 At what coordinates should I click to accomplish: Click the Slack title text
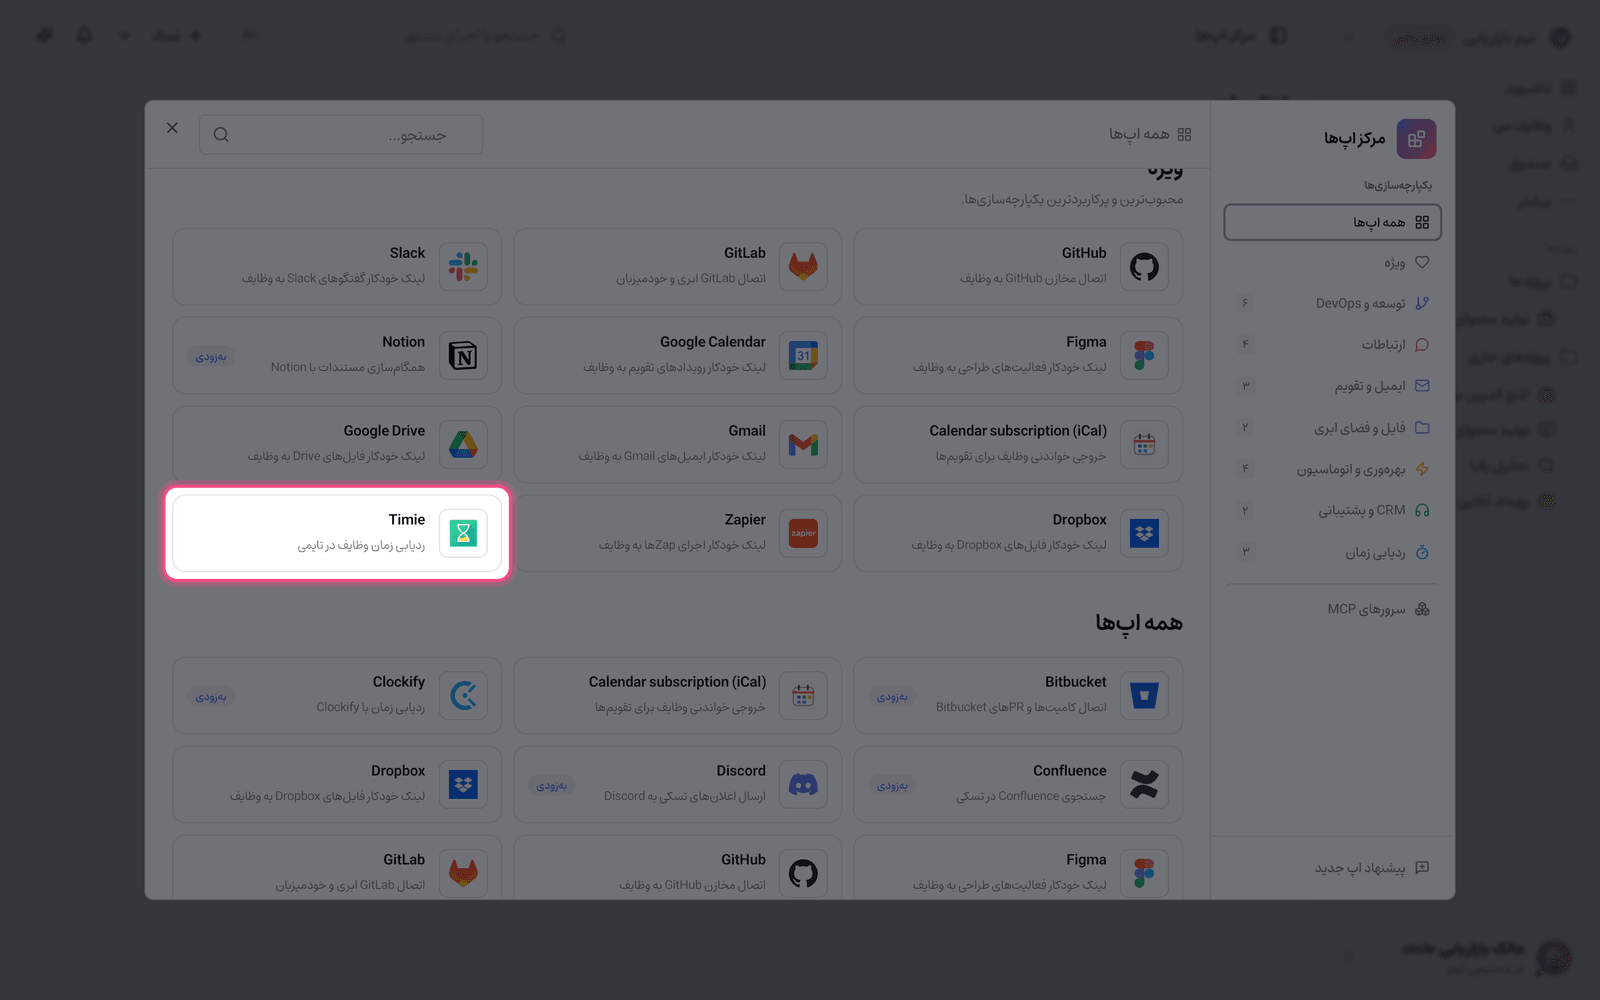tap(407, 253)
